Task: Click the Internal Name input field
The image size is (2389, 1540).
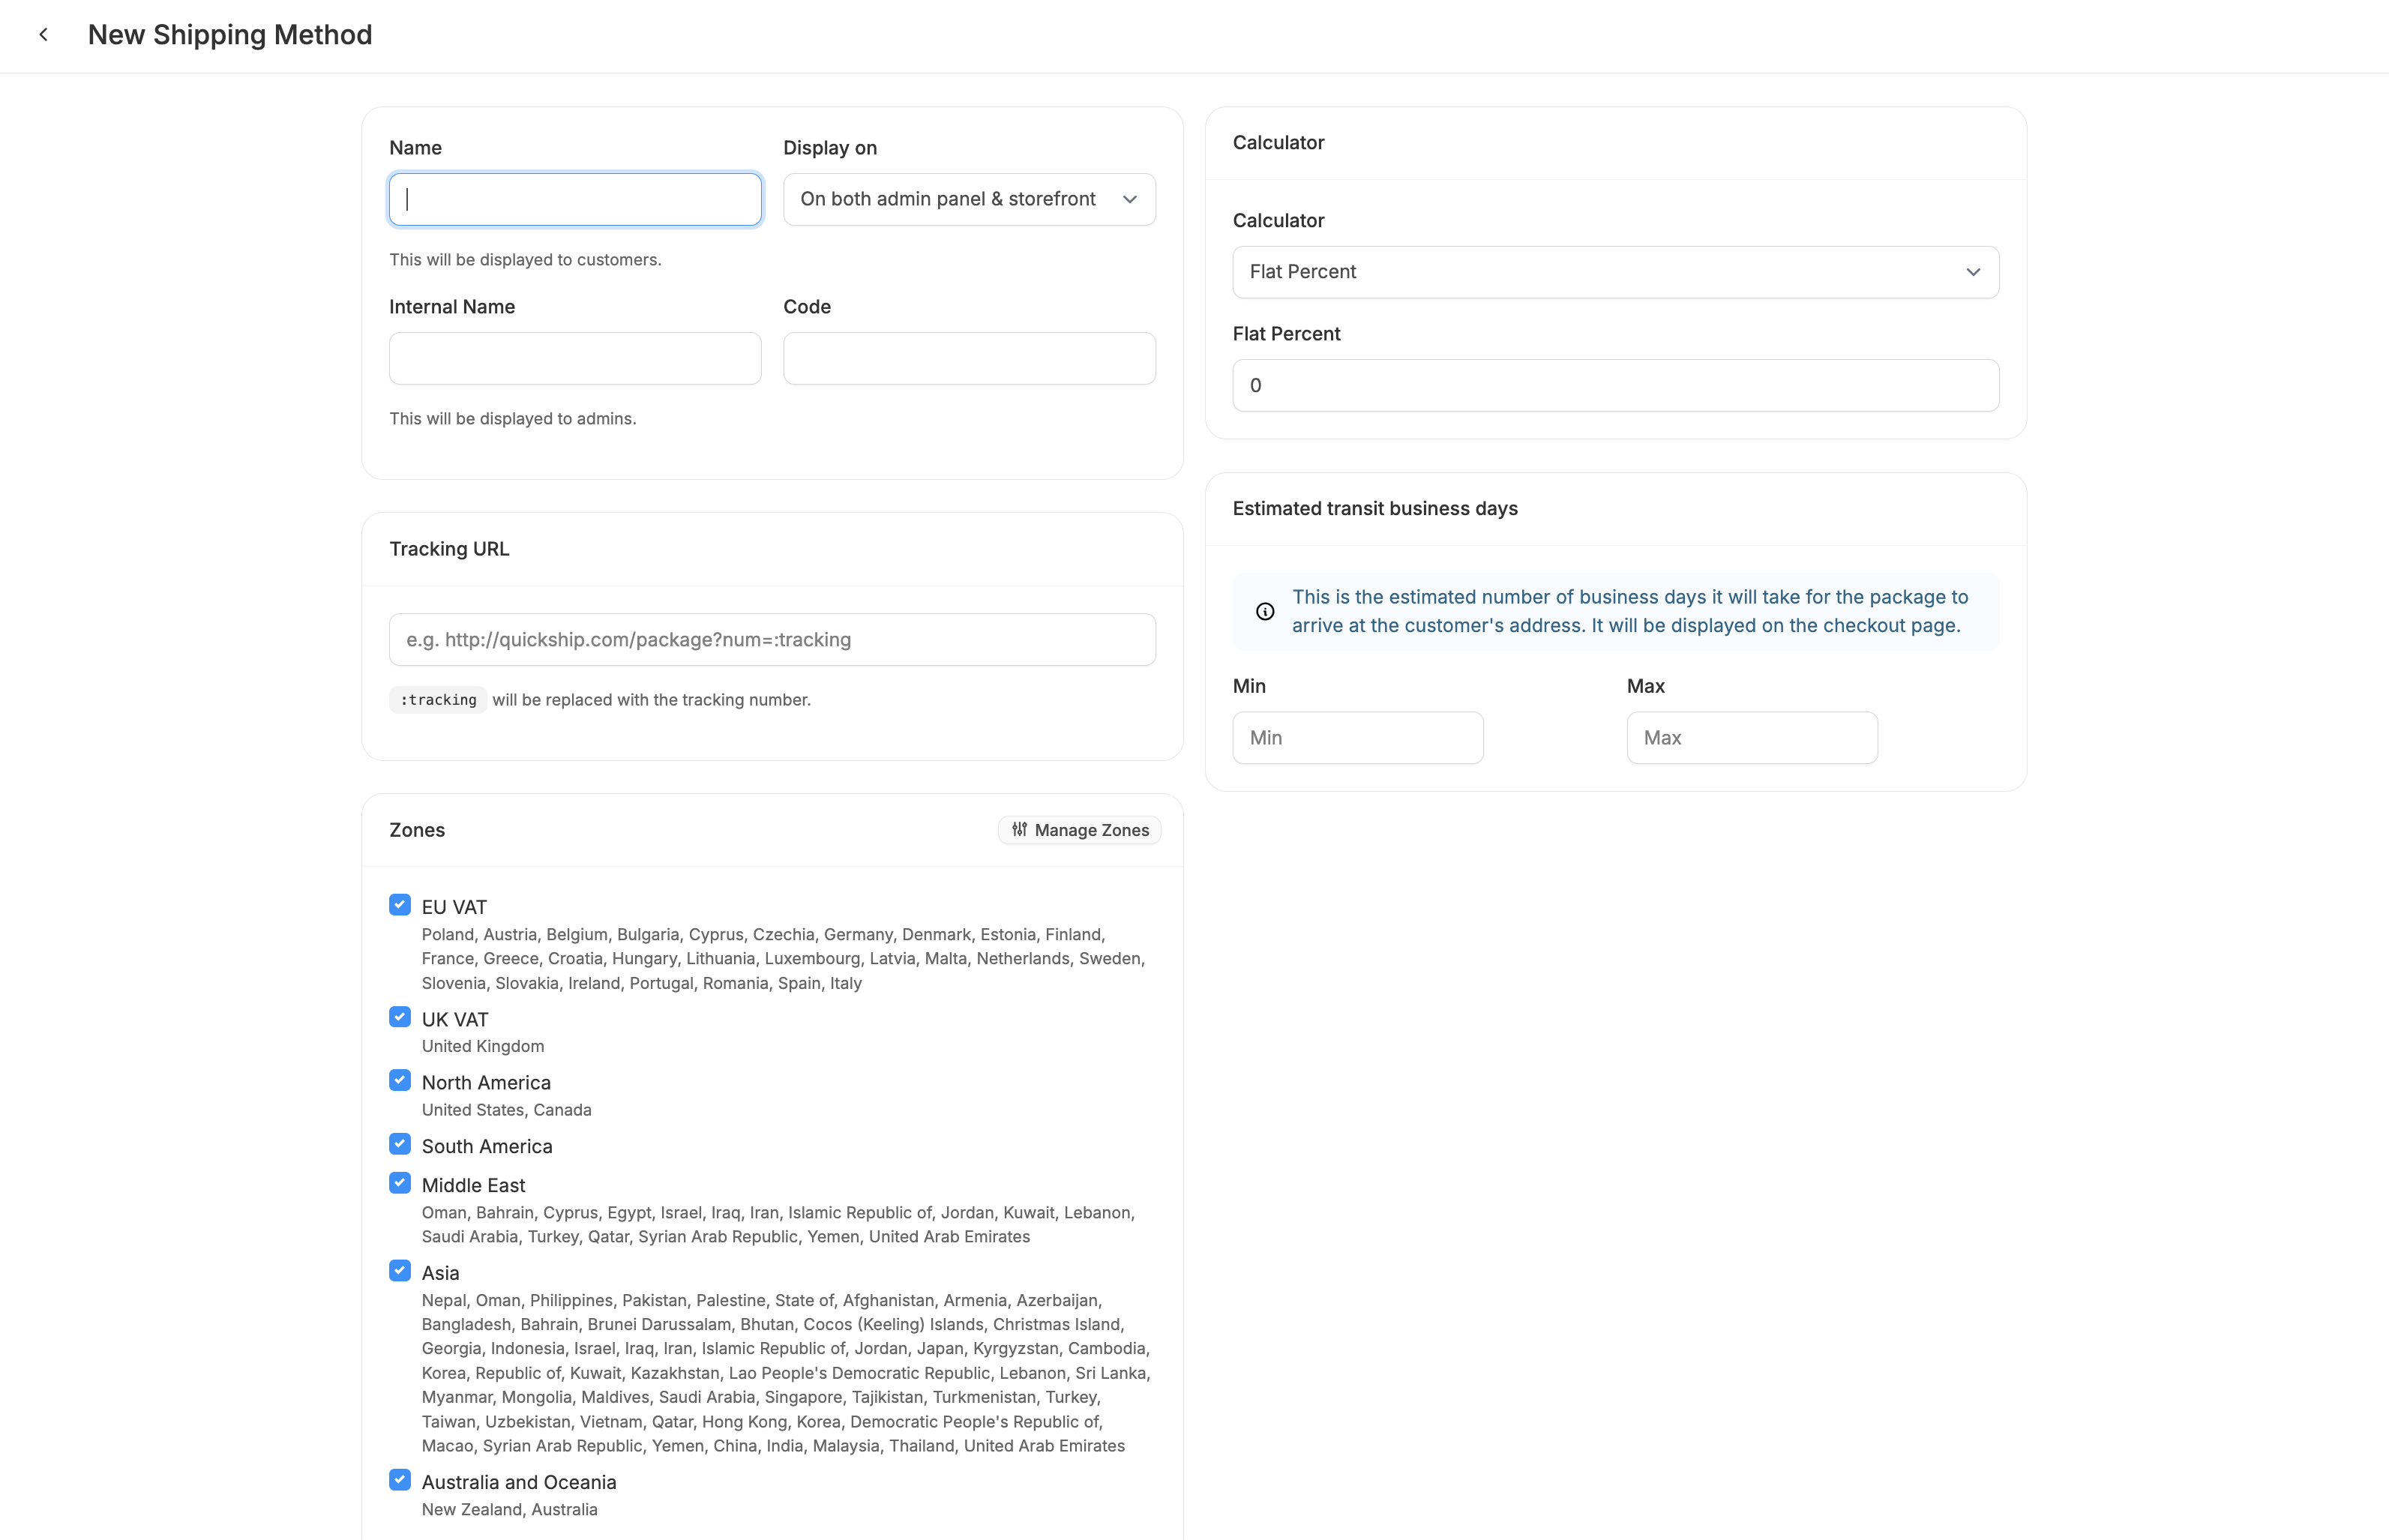Action: tap(575, 358)
